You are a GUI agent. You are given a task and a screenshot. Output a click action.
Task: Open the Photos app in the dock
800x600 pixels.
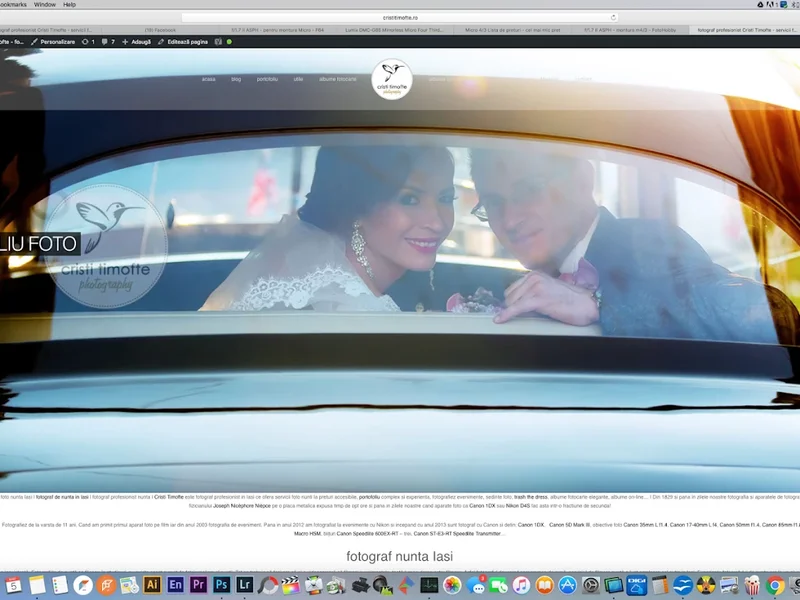click(452, 585)
